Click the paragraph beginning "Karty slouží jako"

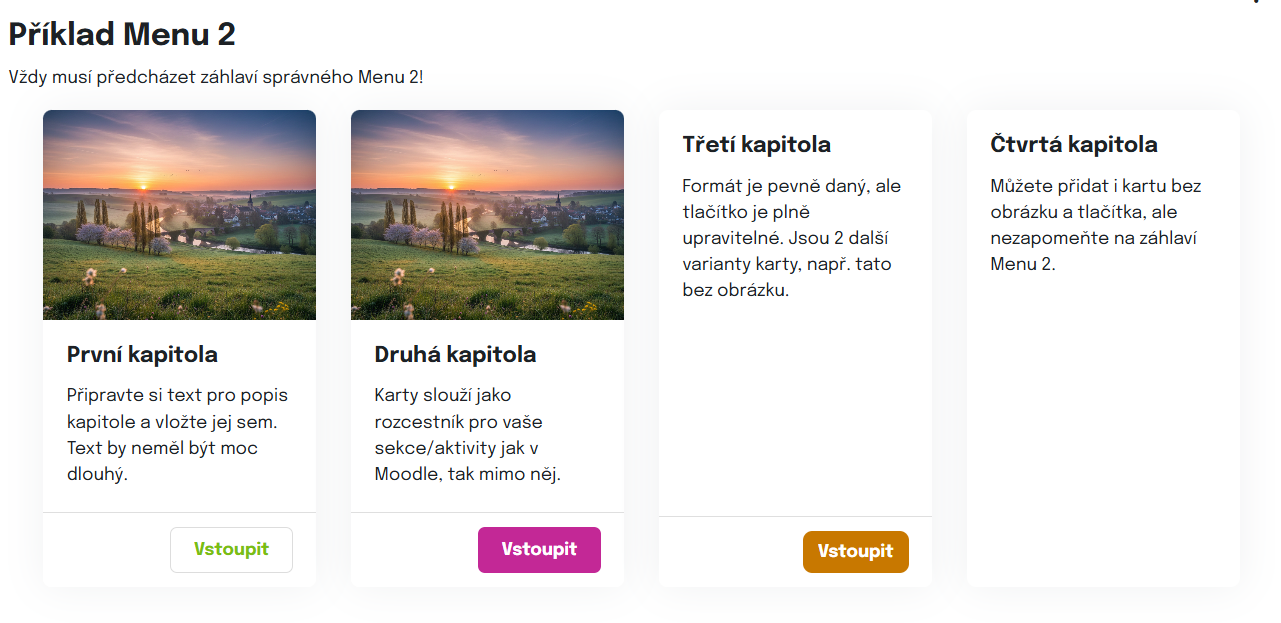click(x=467, y=434)
